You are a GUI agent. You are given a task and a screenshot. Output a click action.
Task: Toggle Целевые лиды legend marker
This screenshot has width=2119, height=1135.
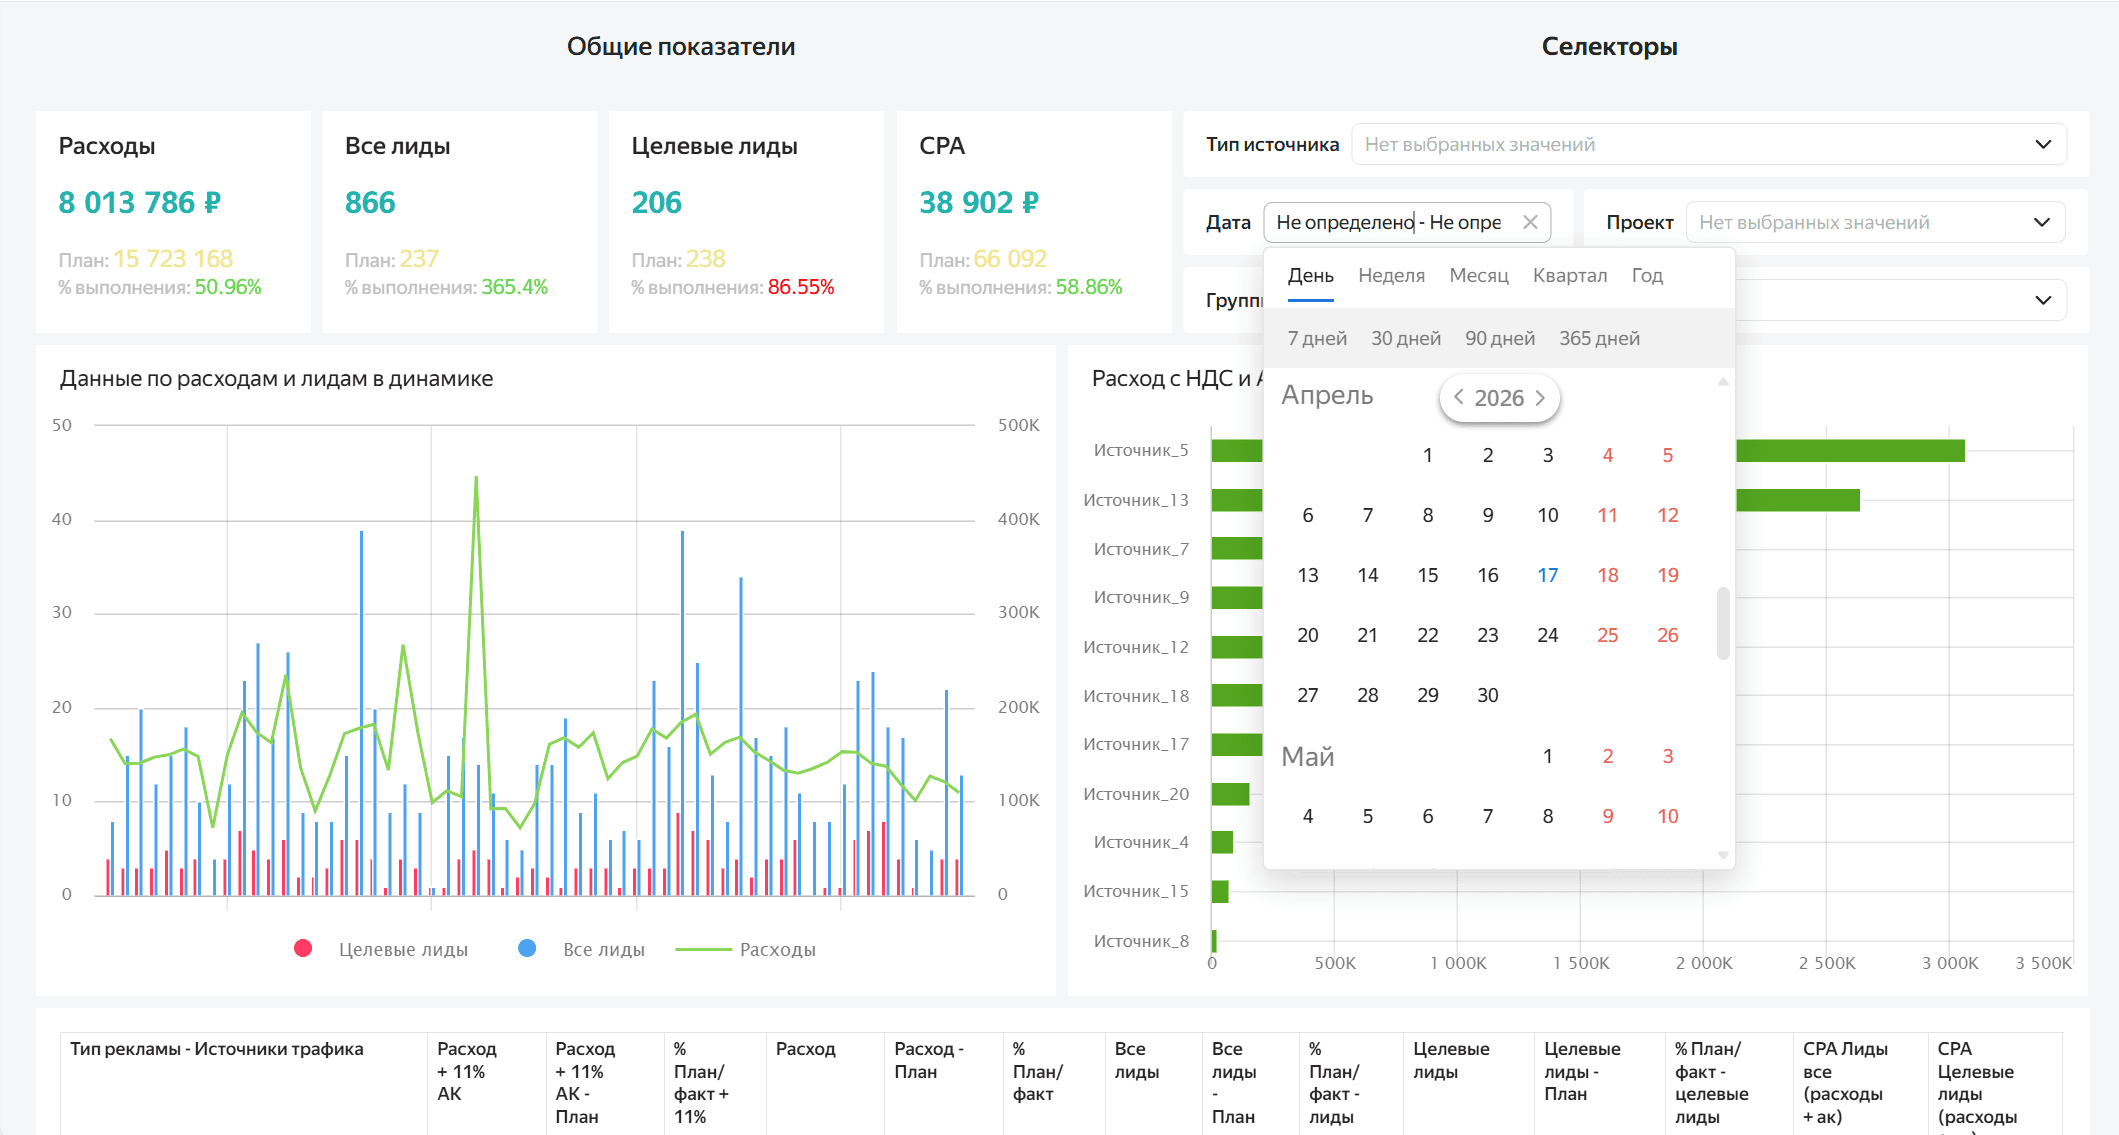(x=303, y=949)
